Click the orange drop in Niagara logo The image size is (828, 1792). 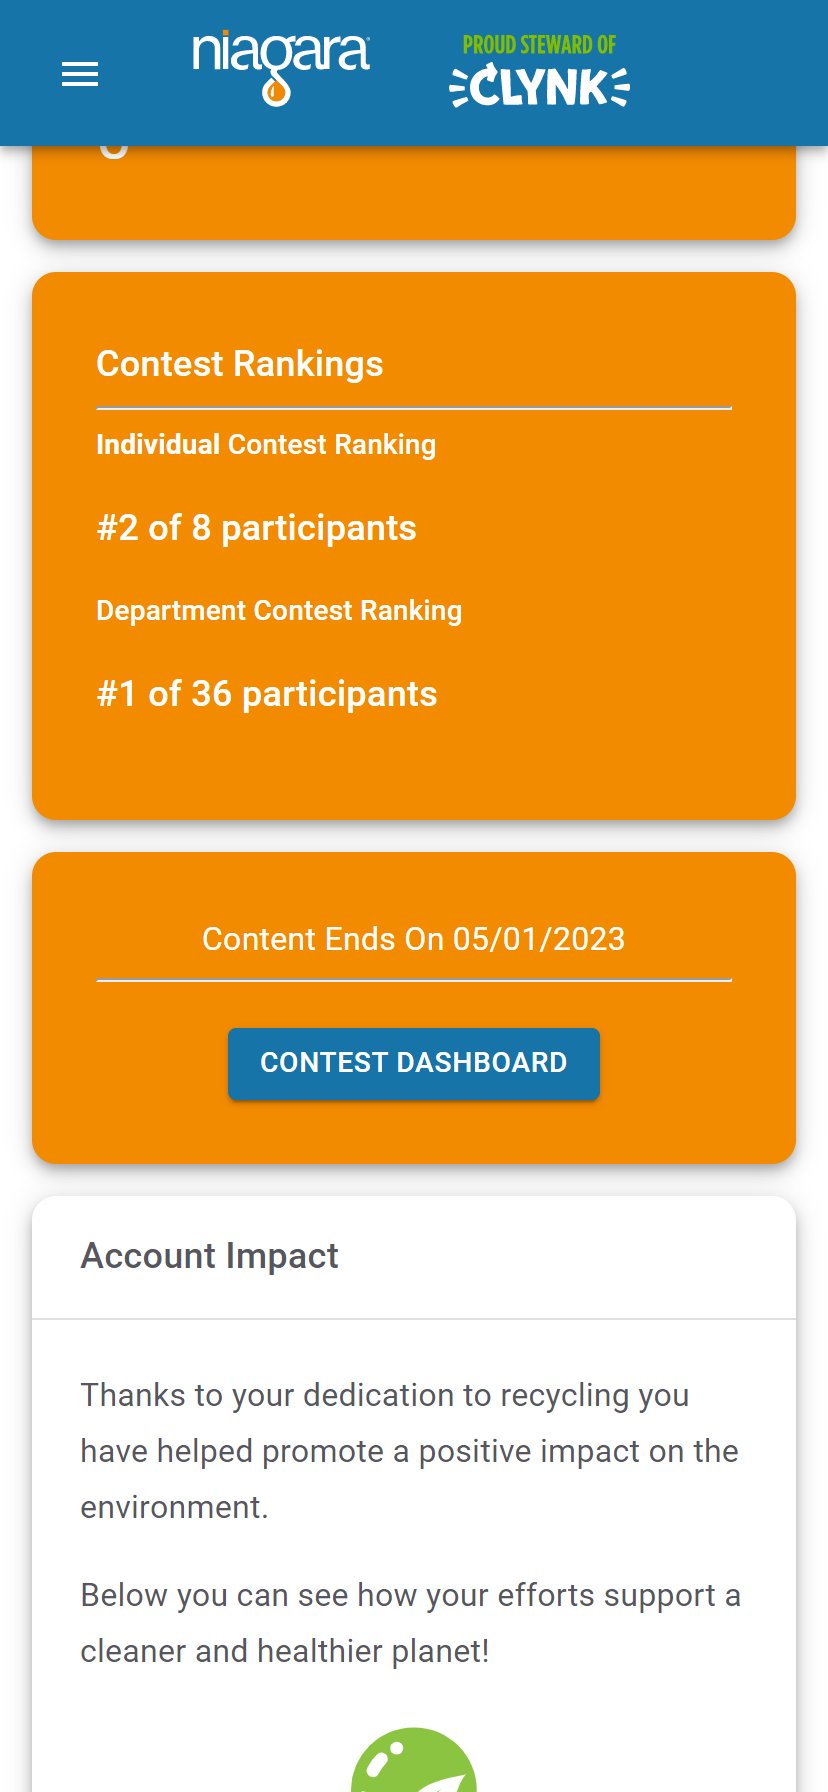point(276,93)
